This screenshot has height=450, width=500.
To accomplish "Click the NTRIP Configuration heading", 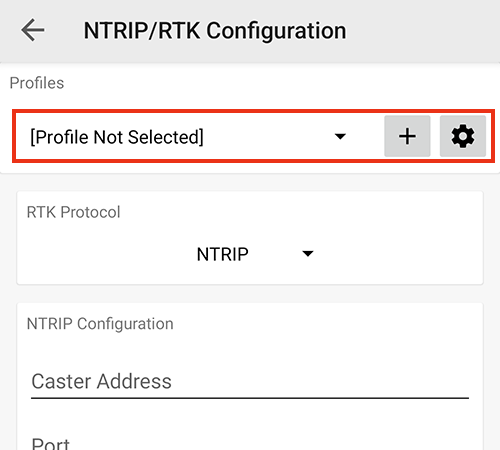I will coord(100,324).
